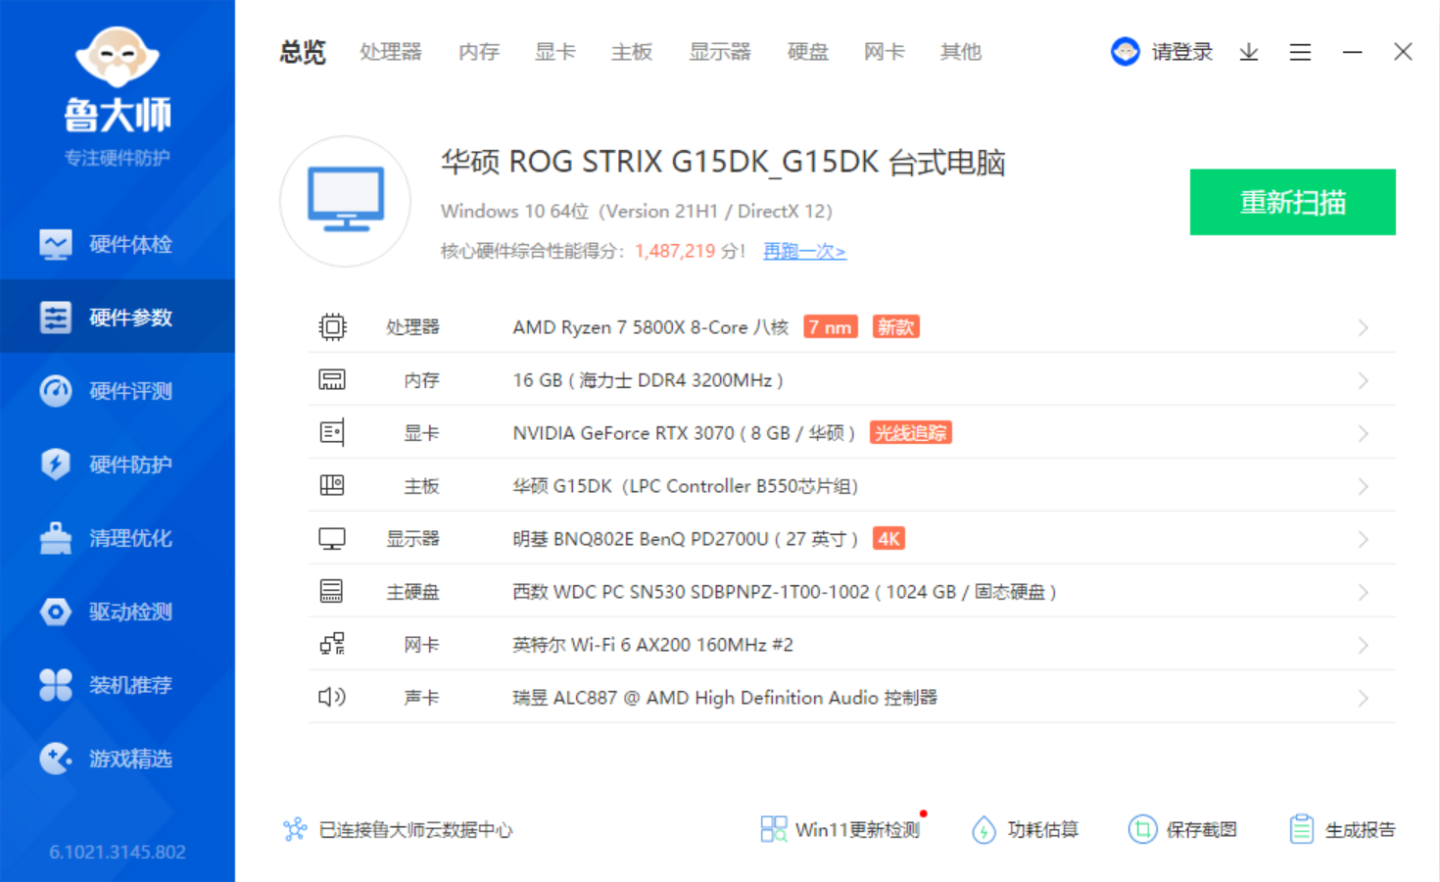Open 硬件防护 protection page
1440x882 pixels.
[x=118, y=464]
